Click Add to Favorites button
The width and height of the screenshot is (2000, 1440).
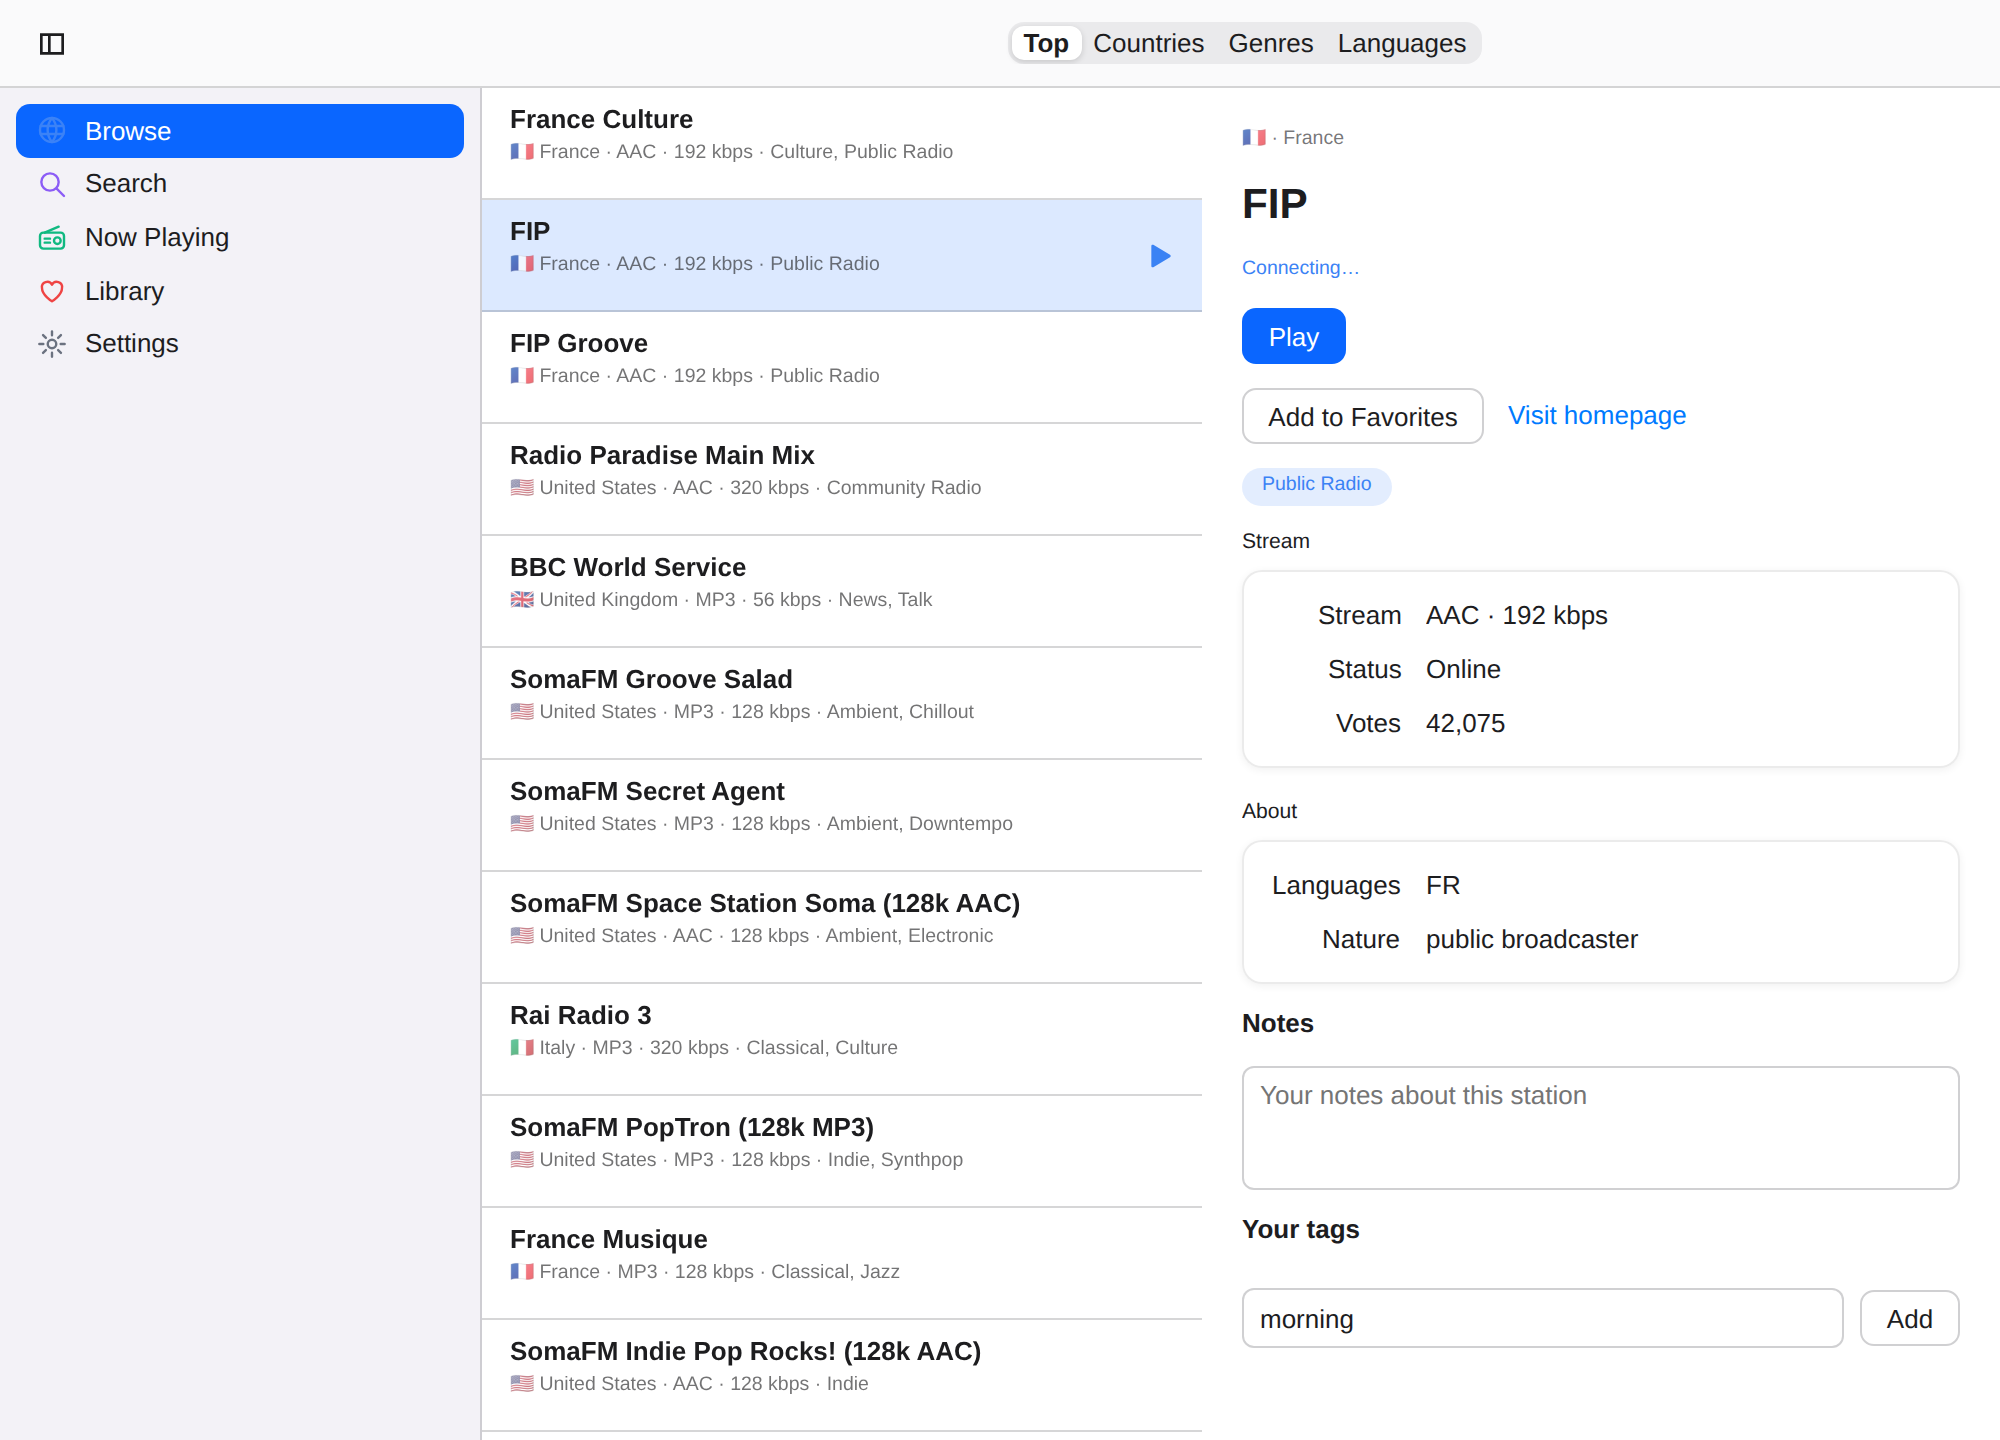1362,416
